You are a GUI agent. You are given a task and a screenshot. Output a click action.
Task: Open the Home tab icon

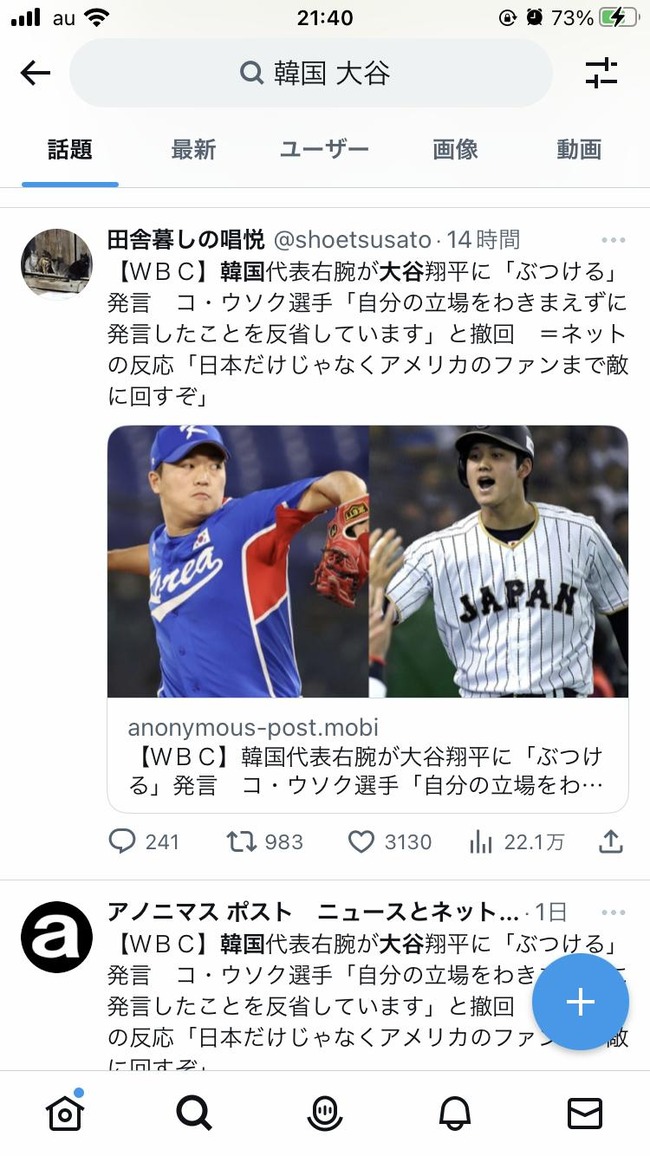pyautogui.click(x=65, y=1112)
